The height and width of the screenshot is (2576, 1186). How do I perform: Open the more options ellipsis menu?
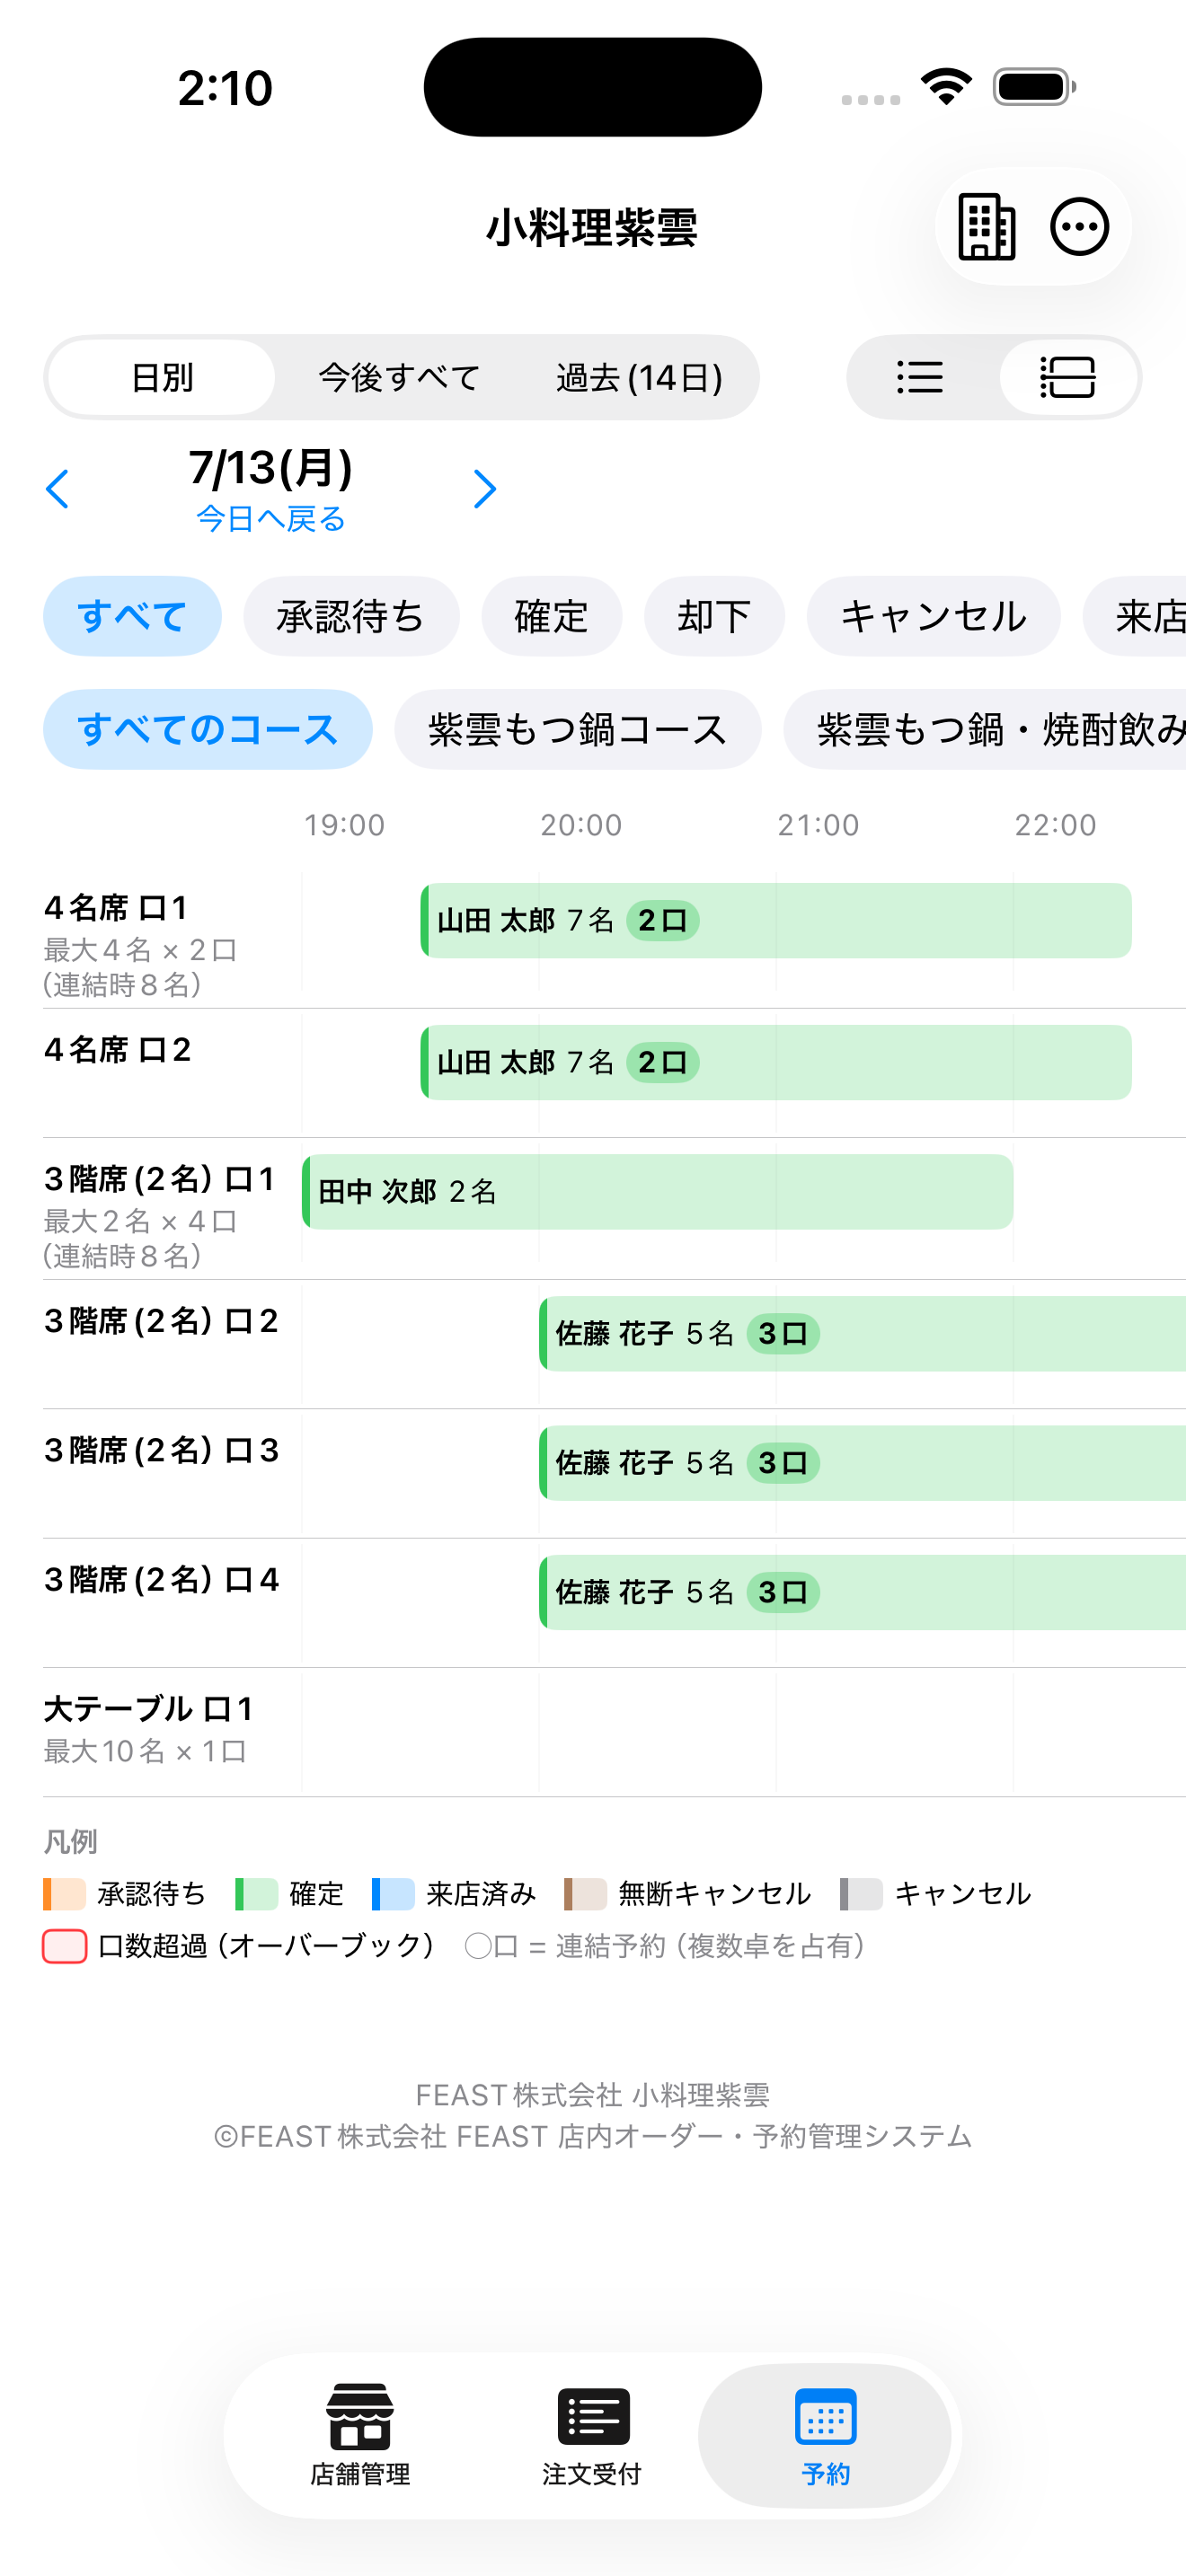[1079, 227]
